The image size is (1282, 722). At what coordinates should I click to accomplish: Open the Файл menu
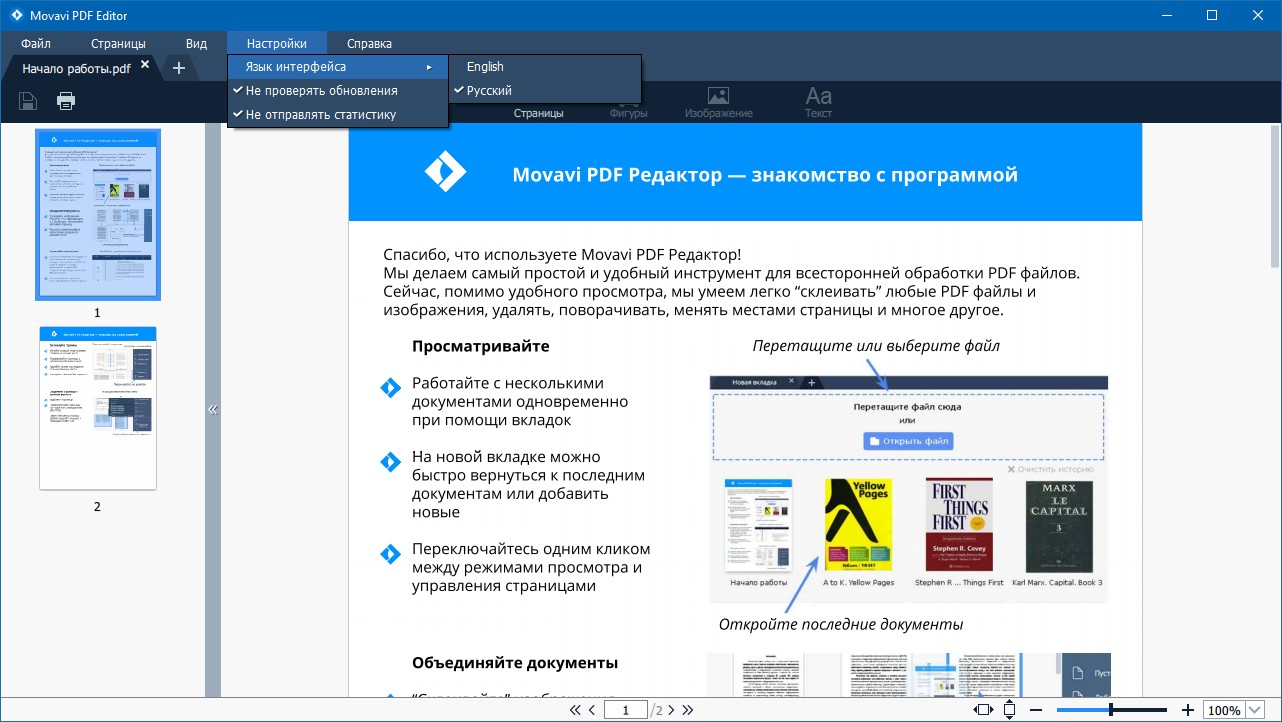[36, 43]
